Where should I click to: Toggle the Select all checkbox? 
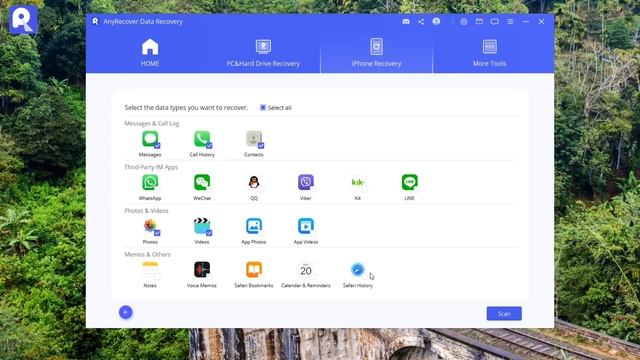coord(263,108)
